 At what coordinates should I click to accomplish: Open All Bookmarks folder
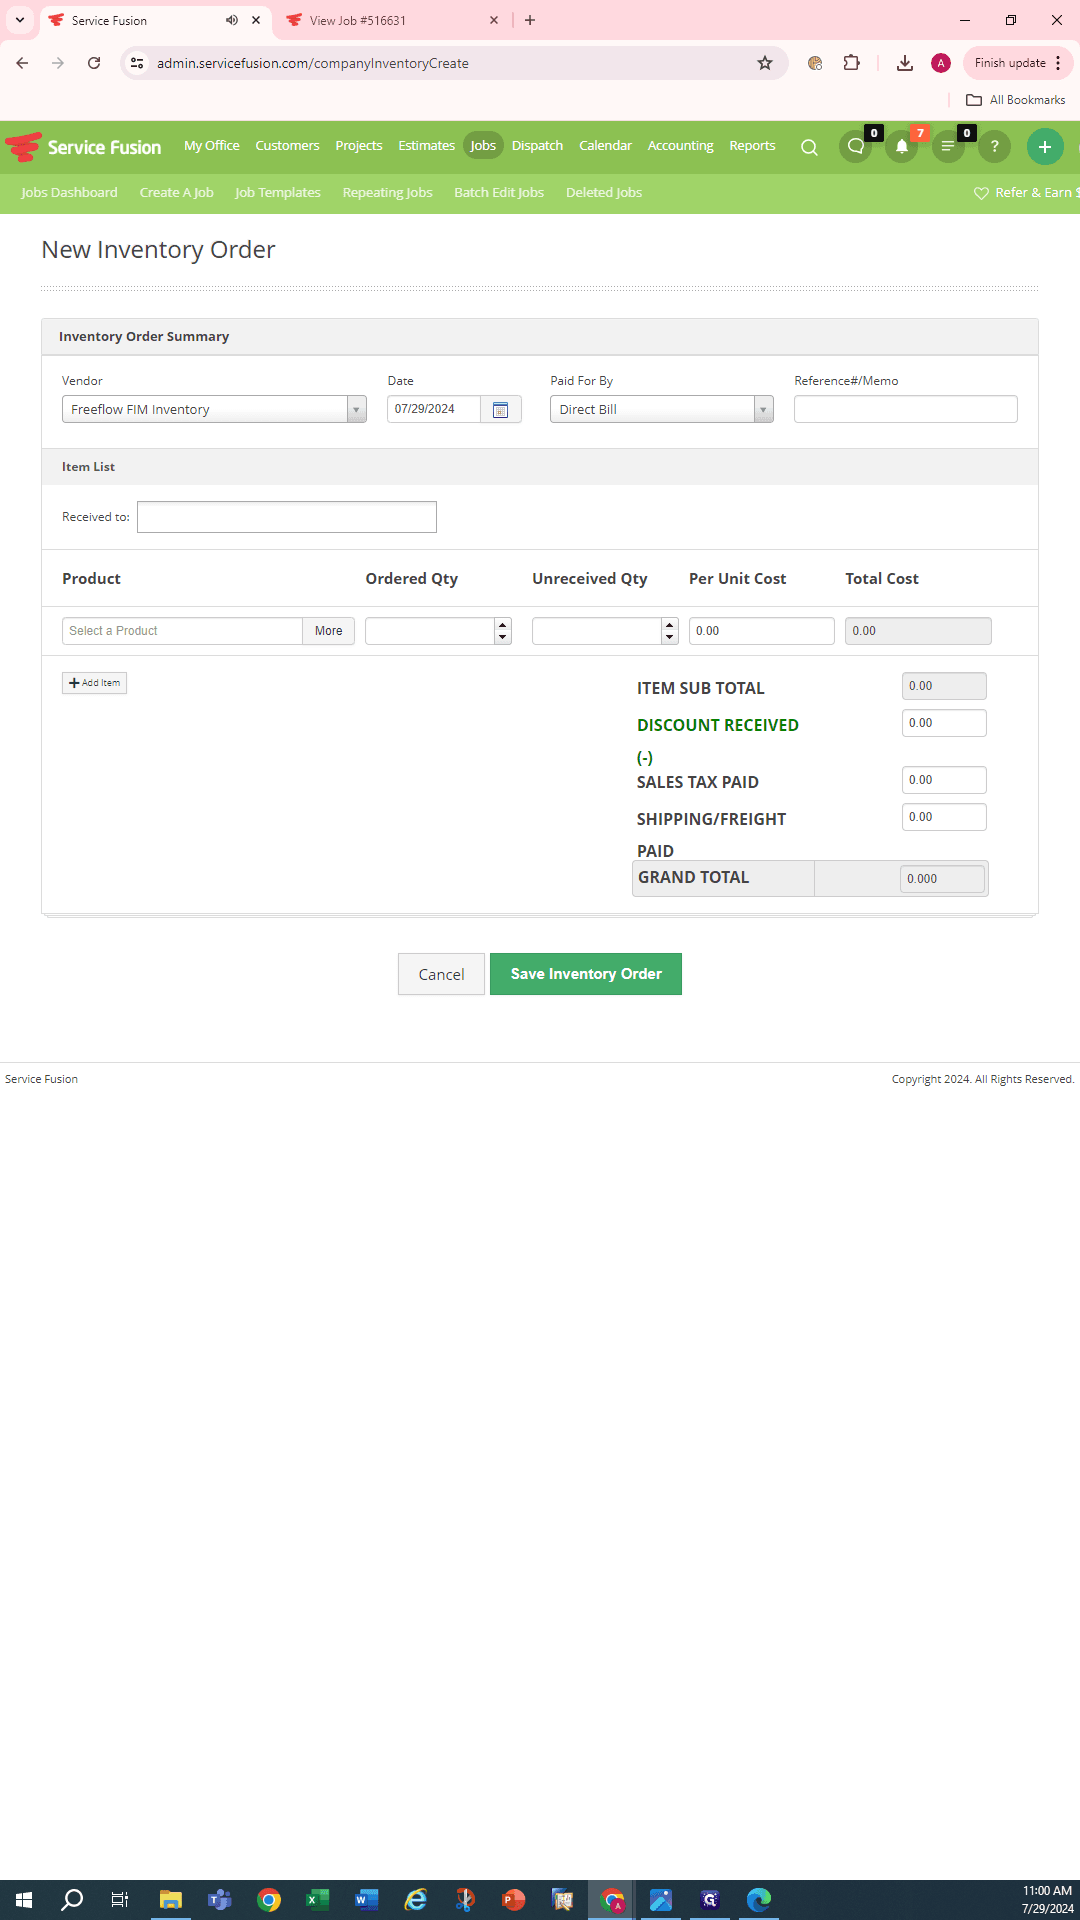1016,100
